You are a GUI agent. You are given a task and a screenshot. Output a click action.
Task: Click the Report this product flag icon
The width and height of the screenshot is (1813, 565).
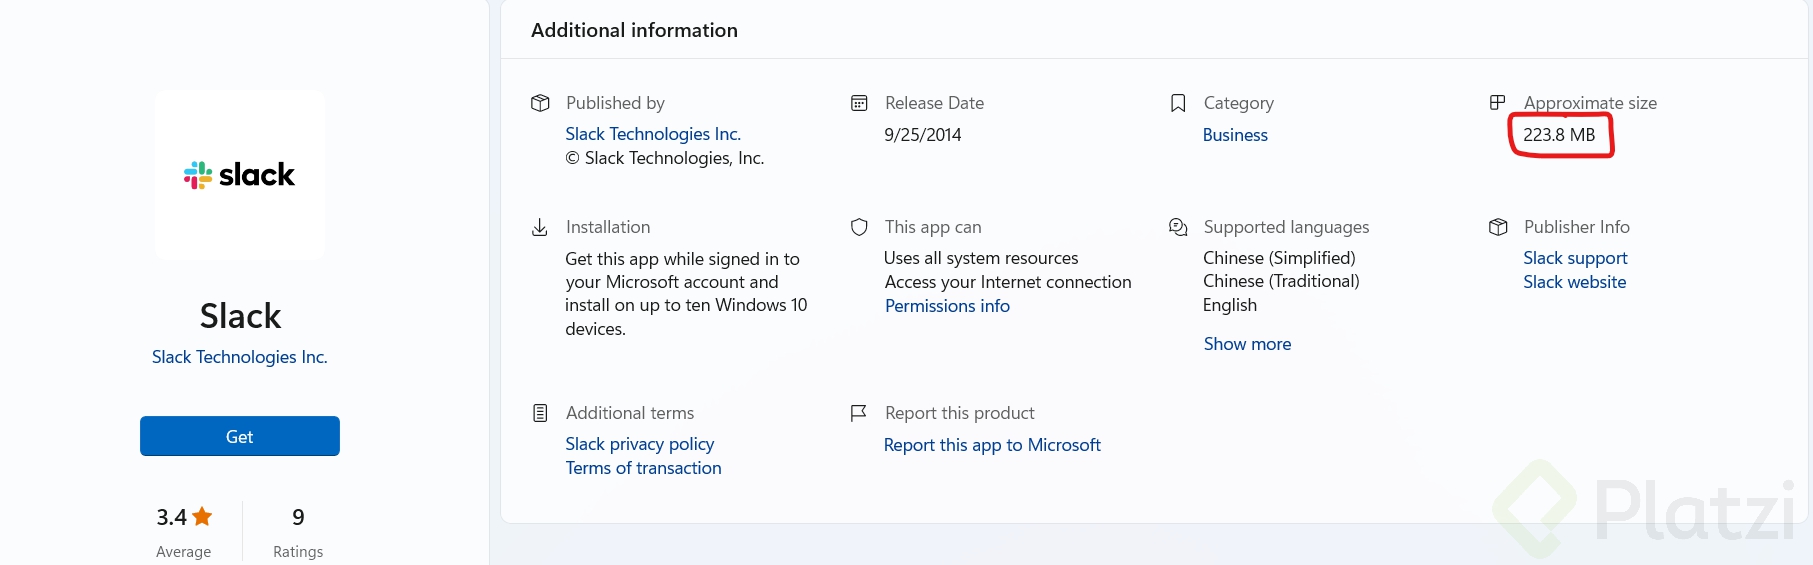coord(858,413)
